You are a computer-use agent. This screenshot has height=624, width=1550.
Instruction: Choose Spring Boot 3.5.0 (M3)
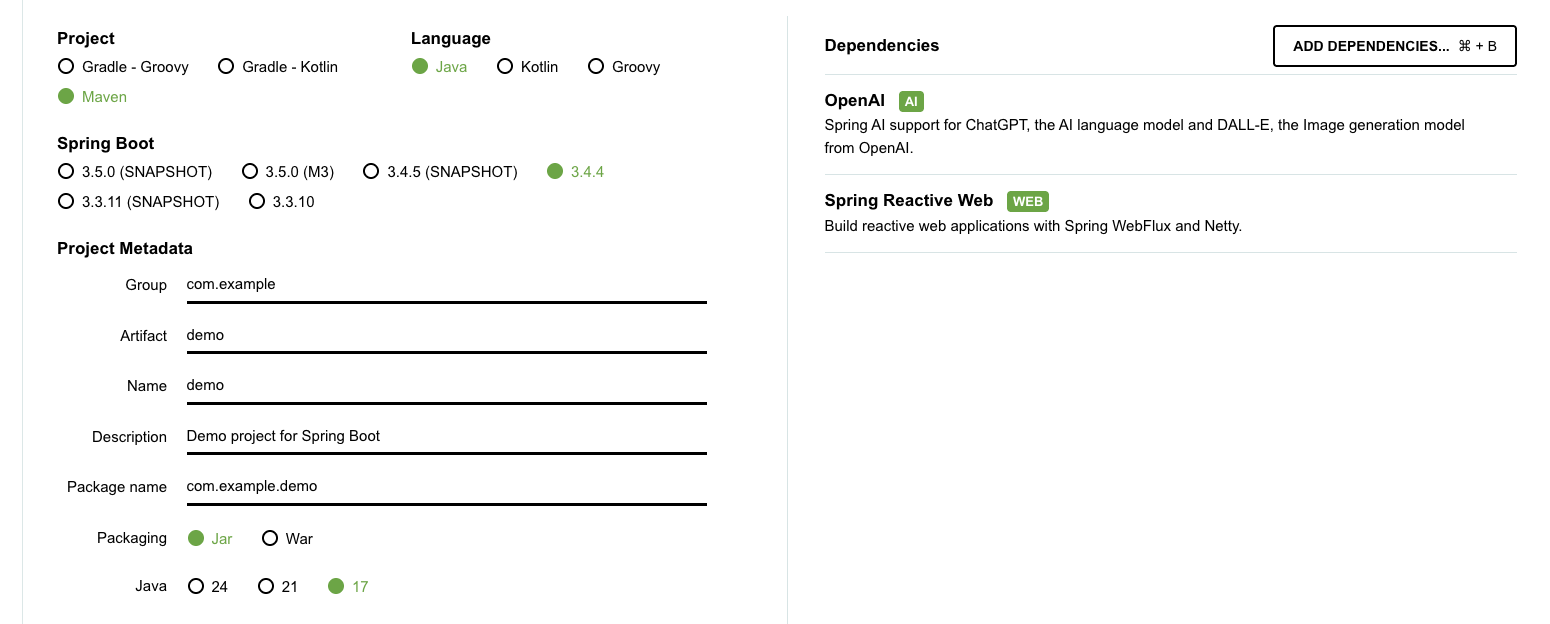(x=250, y=172)
